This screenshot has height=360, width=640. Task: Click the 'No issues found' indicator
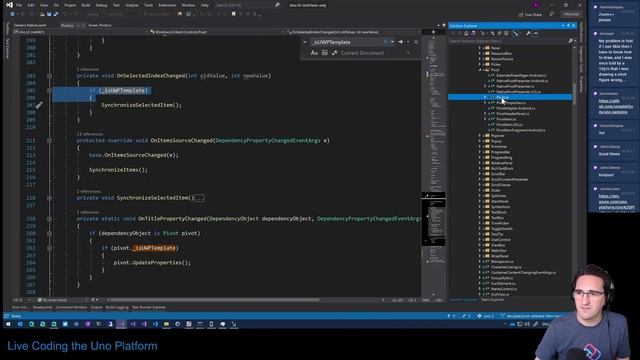coord(52,300)
